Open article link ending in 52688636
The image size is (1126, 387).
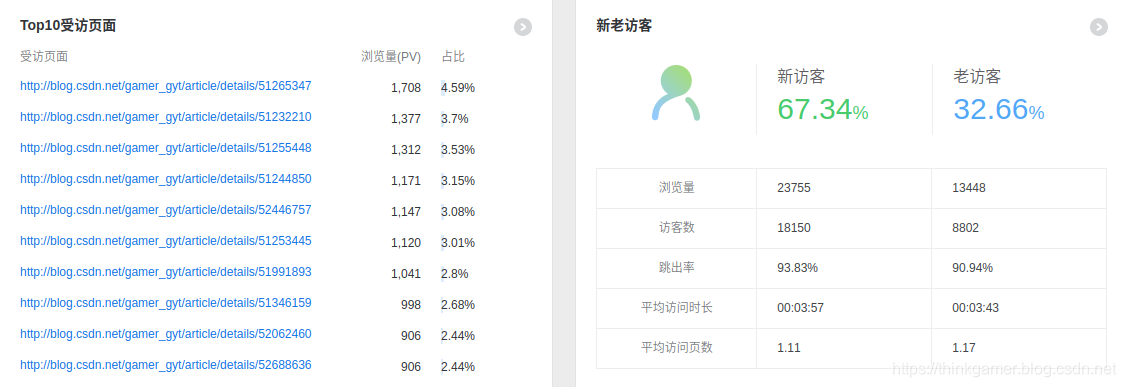click(x=166, y=365)
